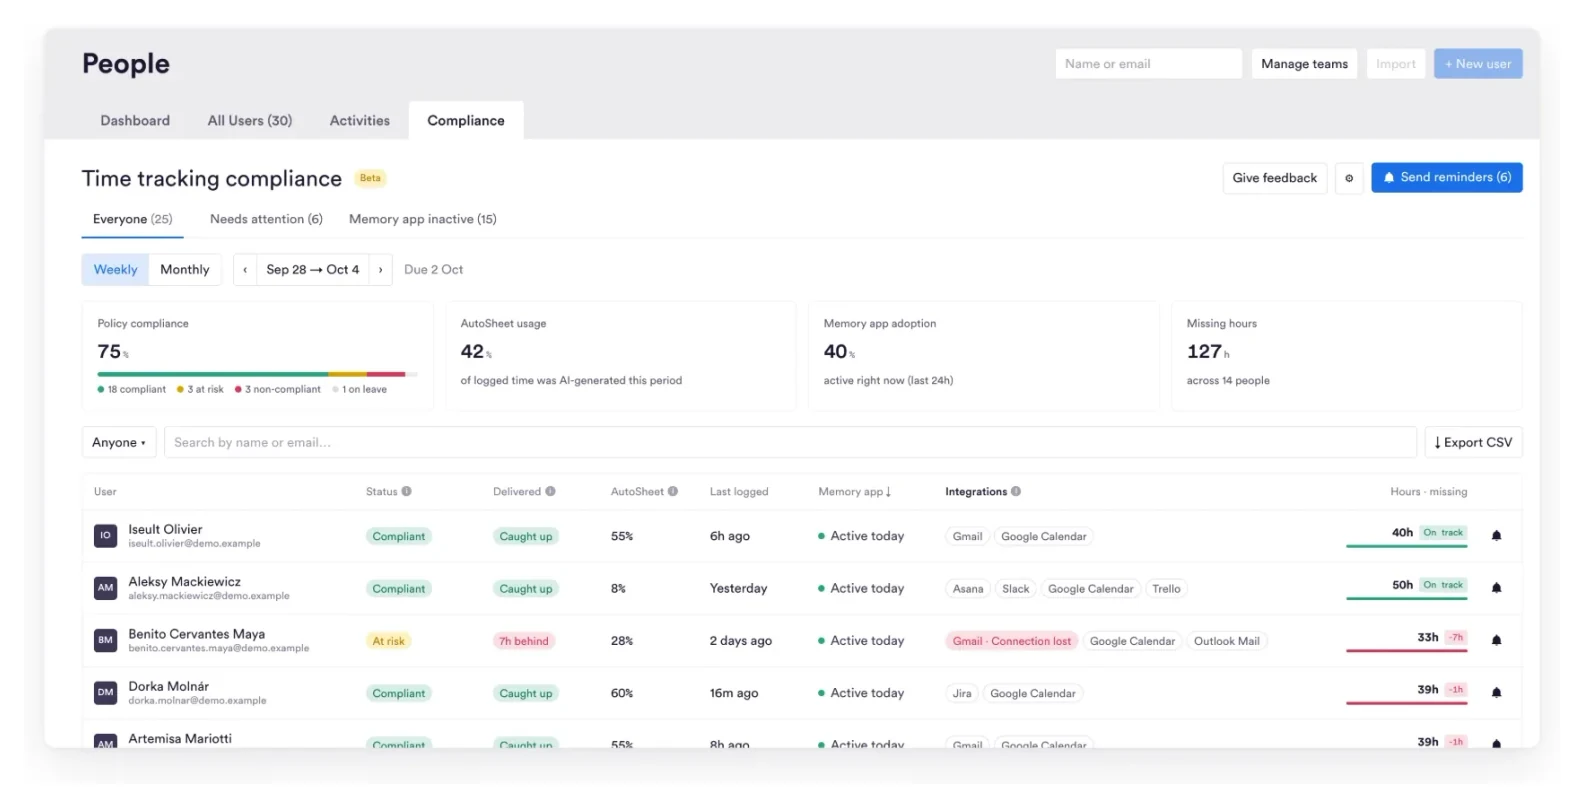This screenshot has height=808, width=1584.
Task: Show the Memory app inactive (15) sub-tab
Action: pos(422,219)
